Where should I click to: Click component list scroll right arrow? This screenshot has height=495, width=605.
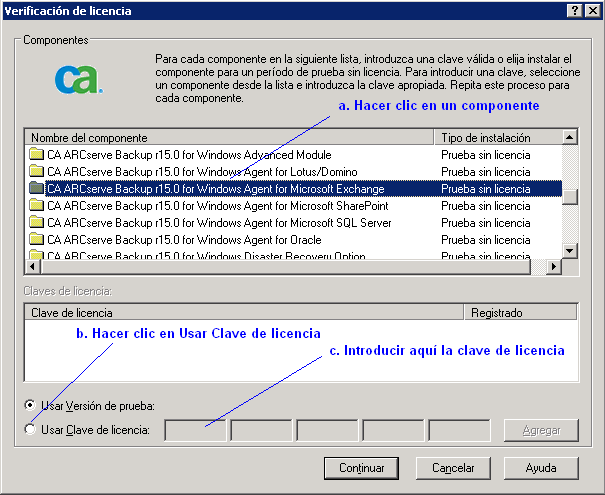point(554,266)
